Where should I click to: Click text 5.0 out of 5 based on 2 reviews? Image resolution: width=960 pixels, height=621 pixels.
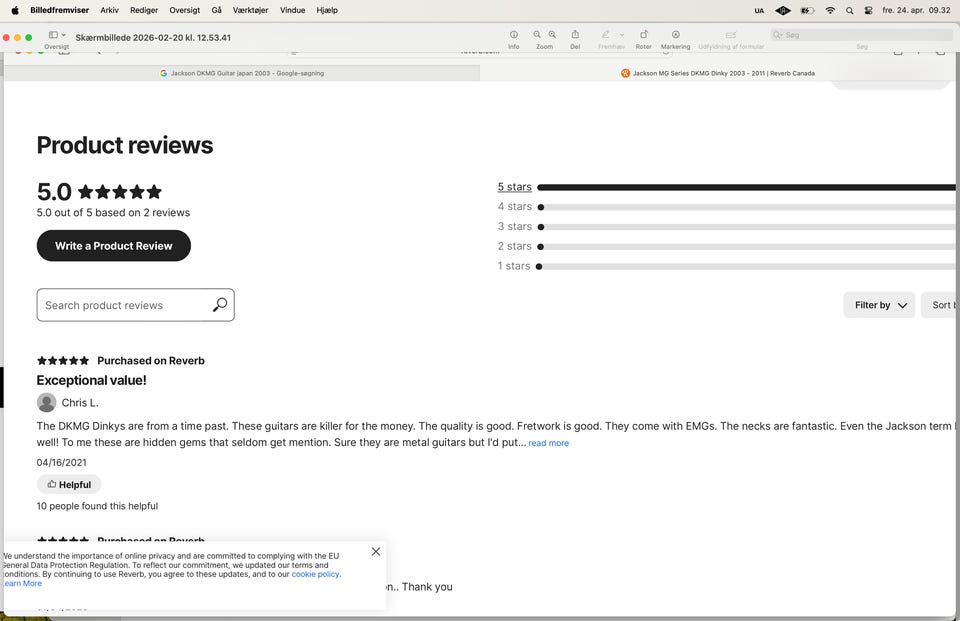click(x=113, y=213)
